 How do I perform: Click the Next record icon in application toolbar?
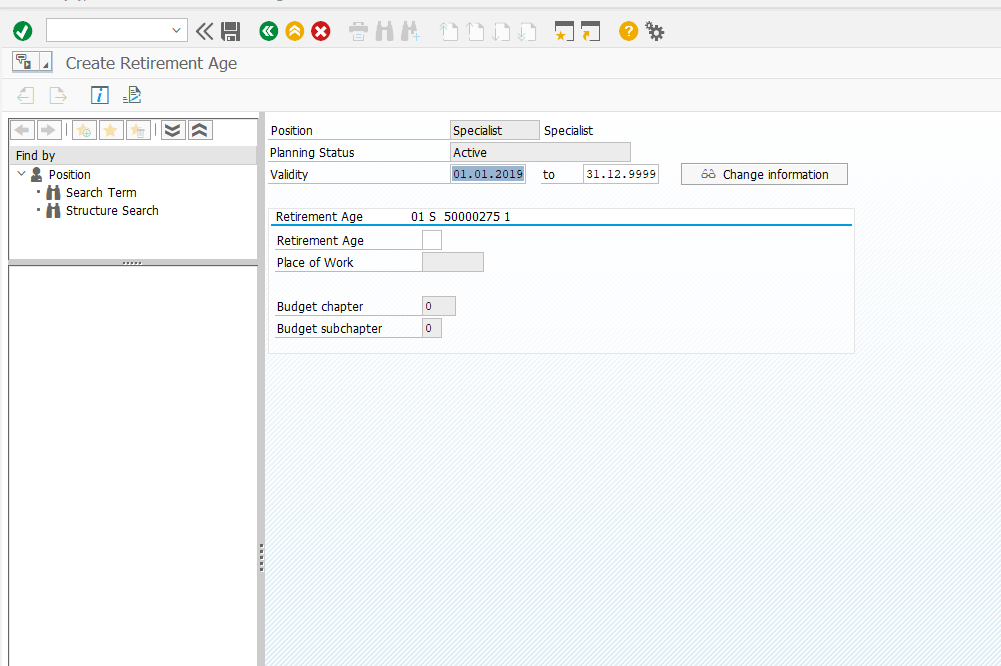(58, 96)
